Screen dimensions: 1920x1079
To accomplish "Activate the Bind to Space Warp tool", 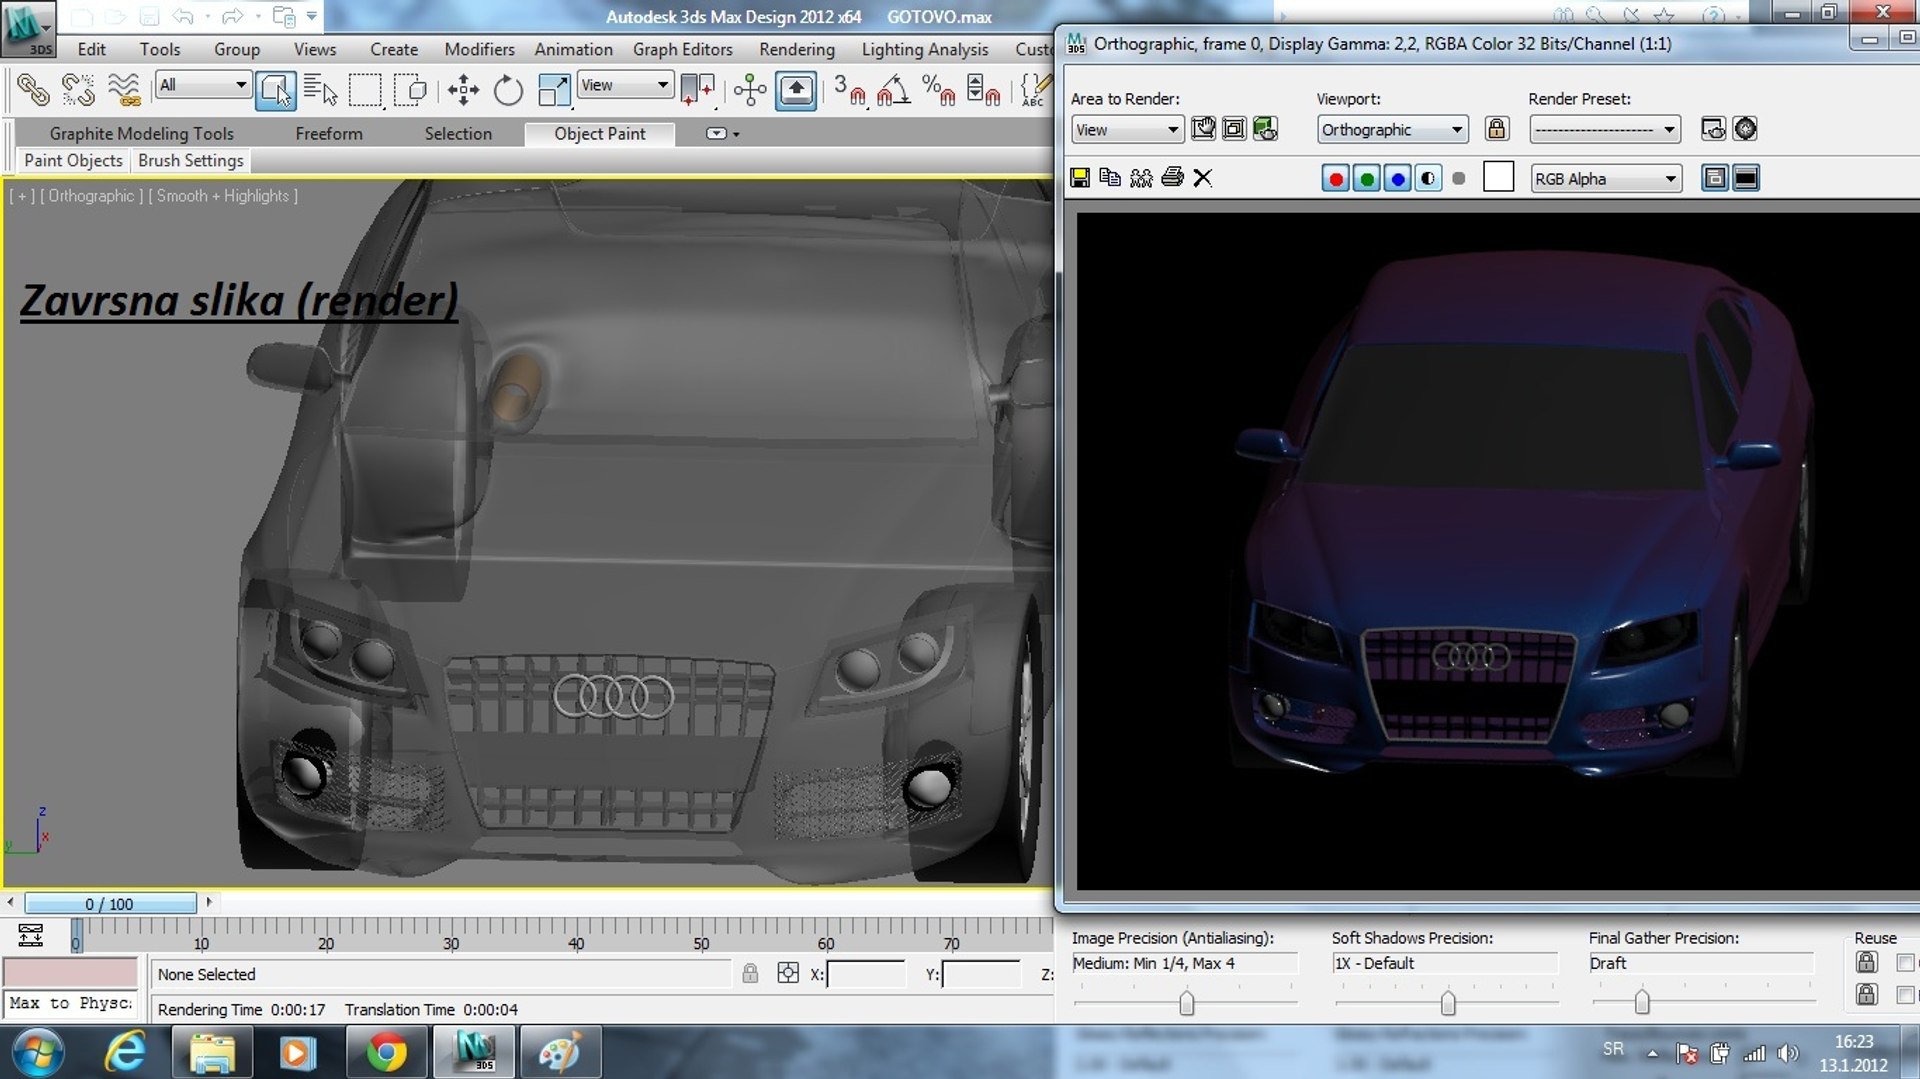I will [x=124, y=90].
